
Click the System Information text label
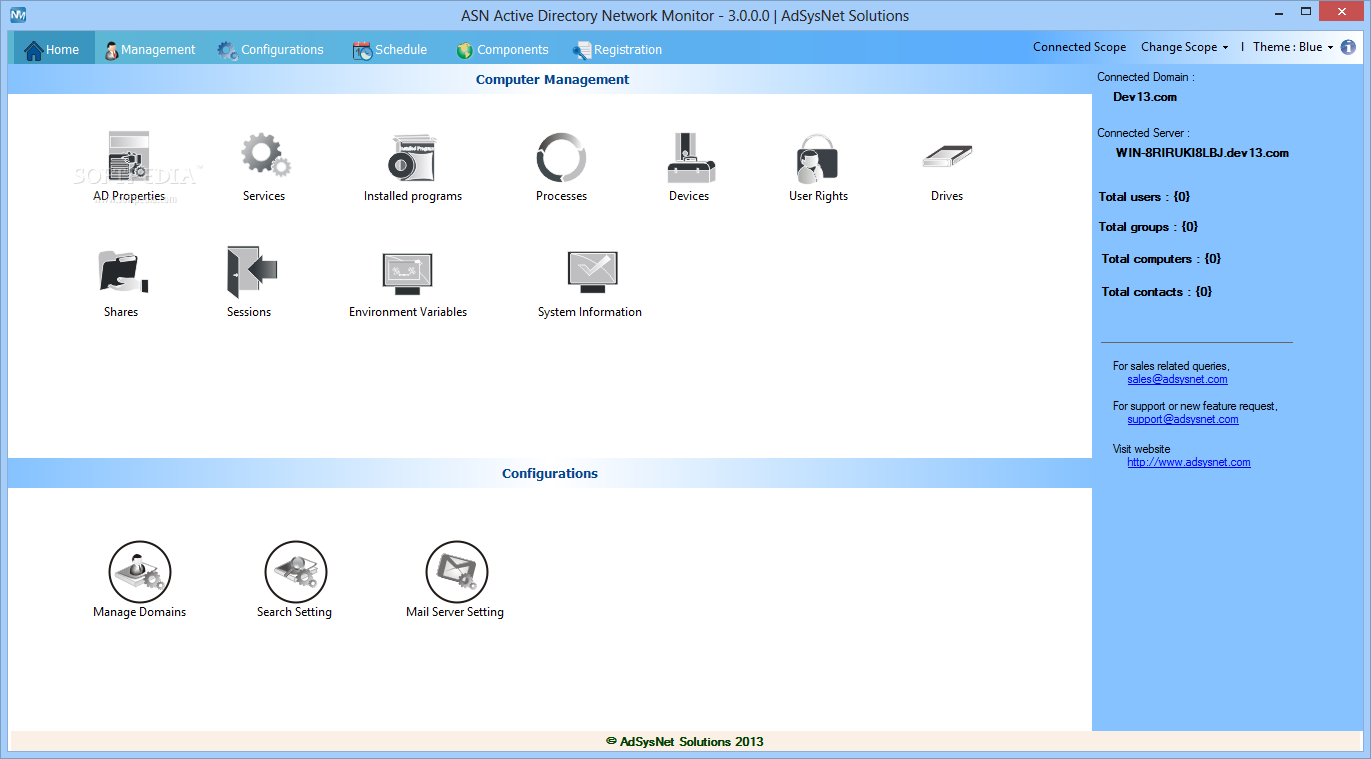point(590,312)
